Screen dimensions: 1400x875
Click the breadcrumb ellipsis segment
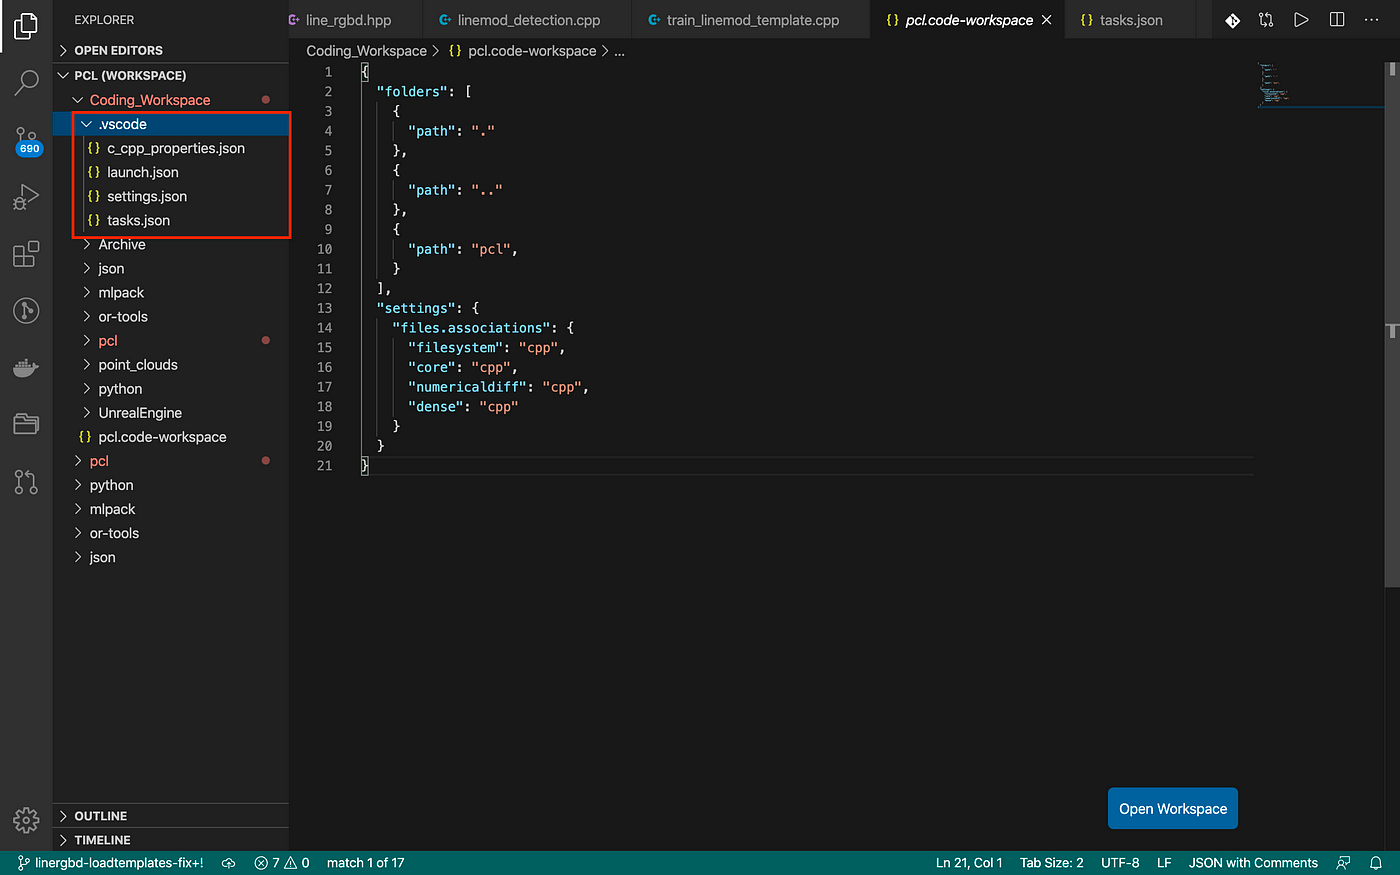(x=619, y=51)
